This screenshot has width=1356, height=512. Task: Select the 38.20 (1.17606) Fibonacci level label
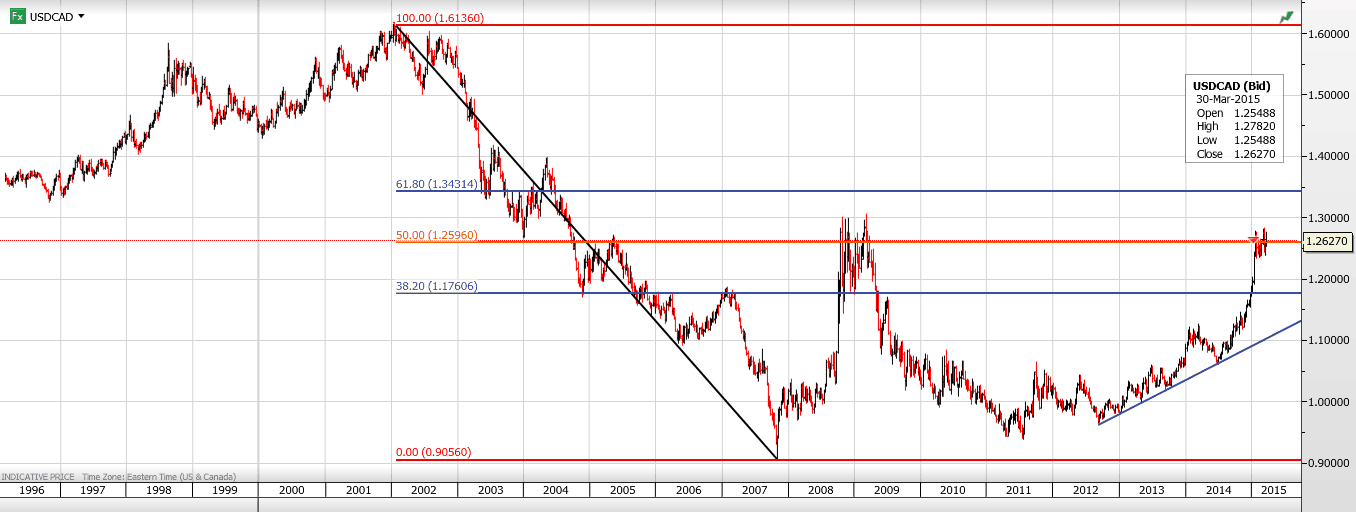436,286
